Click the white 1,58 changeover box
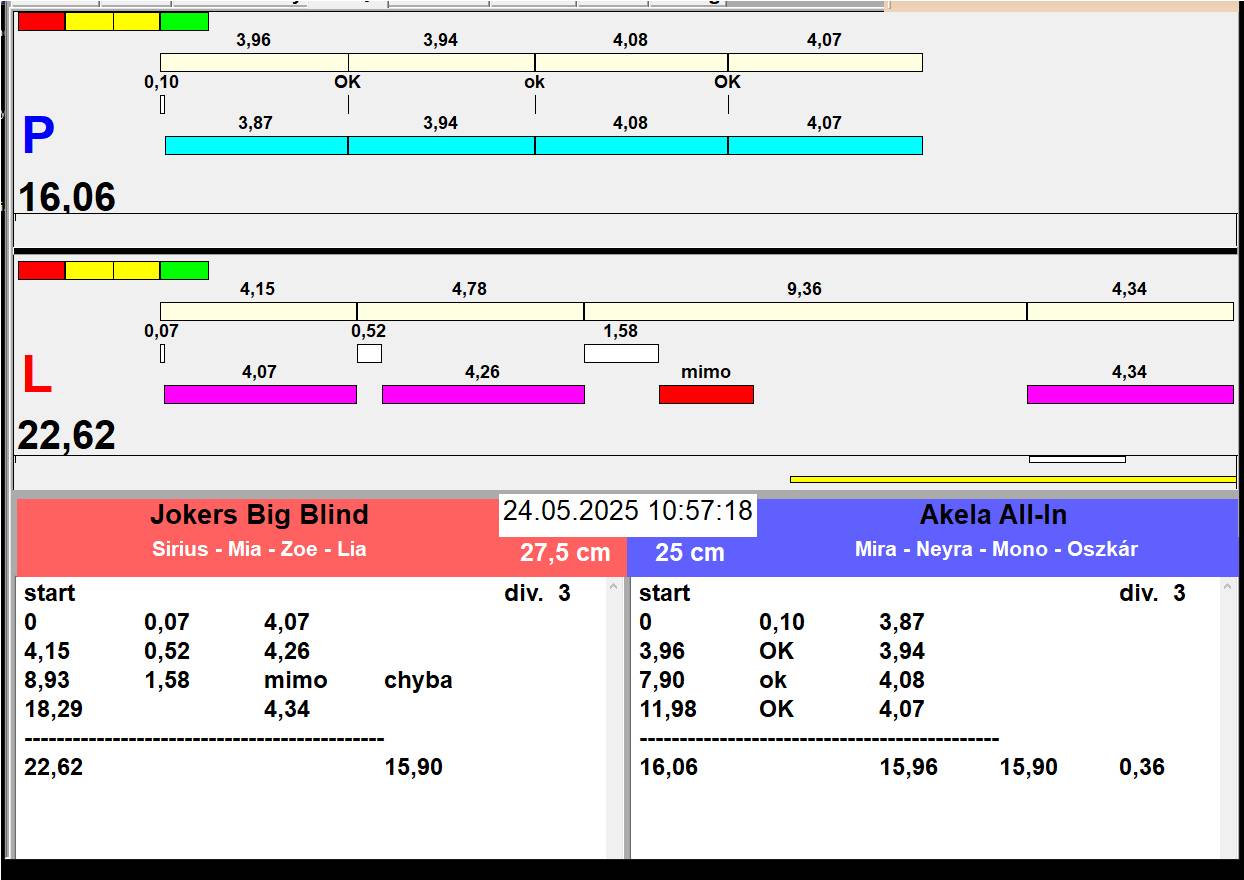 621,353
